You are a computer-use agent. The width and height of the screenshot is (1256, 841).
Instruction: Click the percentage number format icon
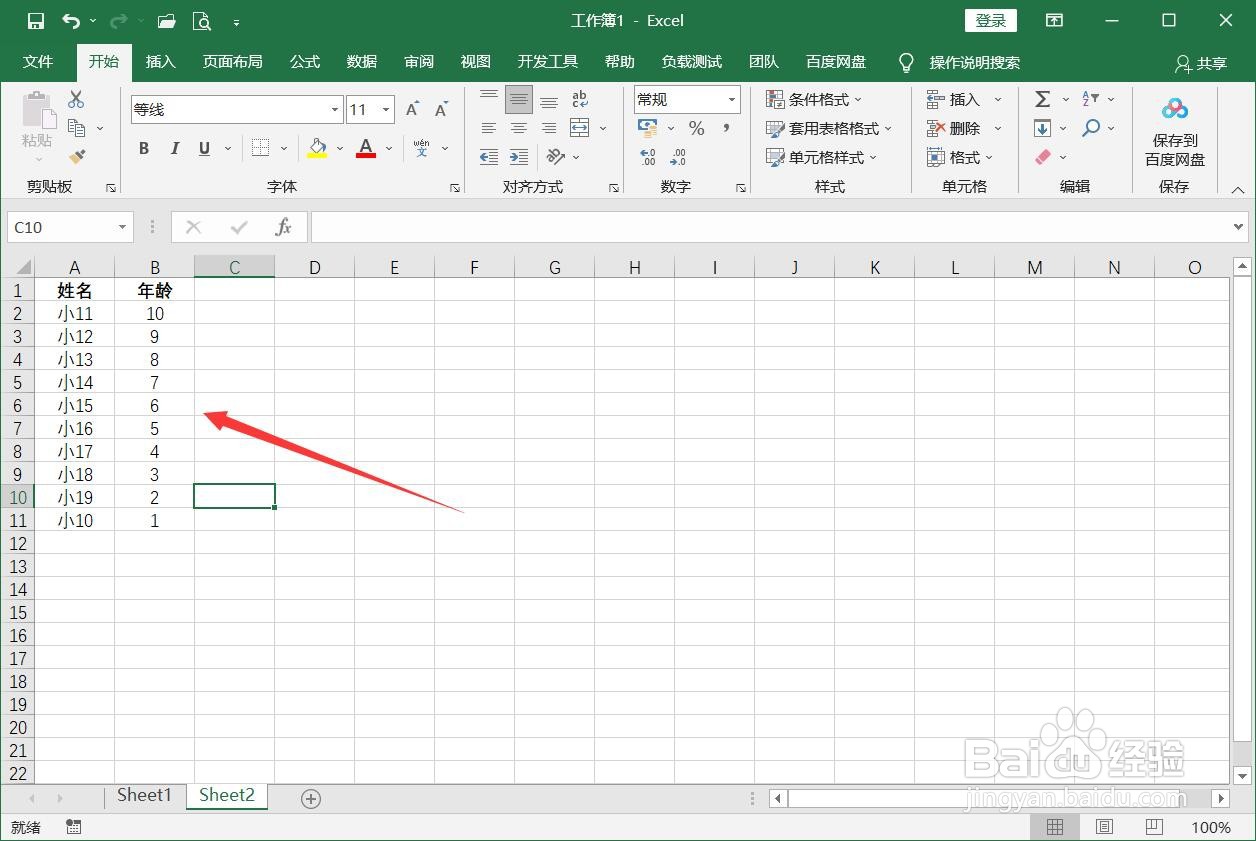(x=696, y=128)
